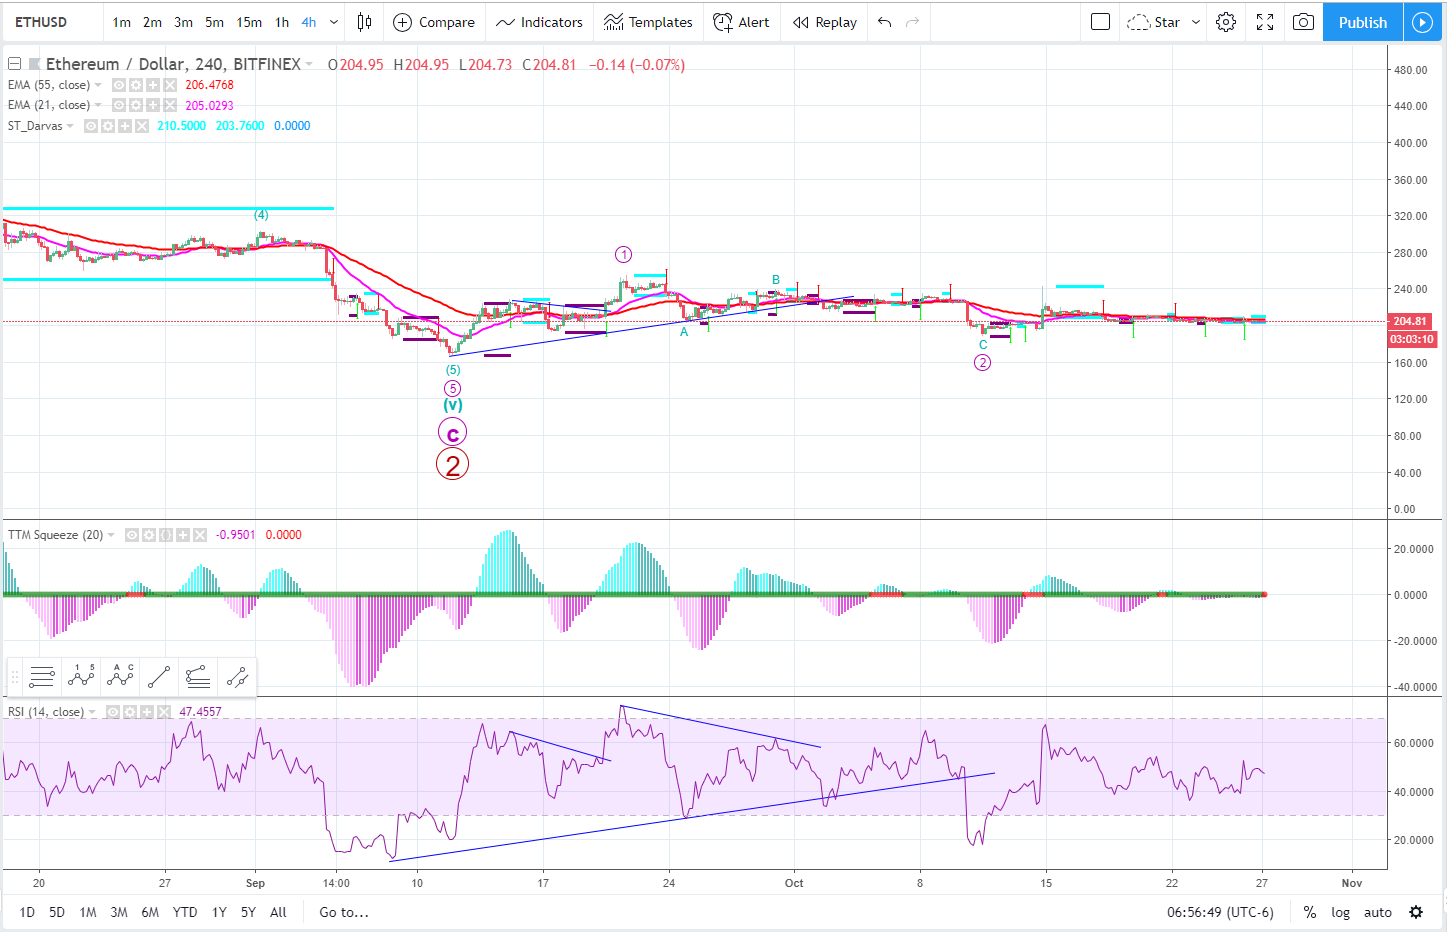The image size is (1447, 932).
Task: Expand the Star layout dropdown arrow
Action: (1196, 22)
